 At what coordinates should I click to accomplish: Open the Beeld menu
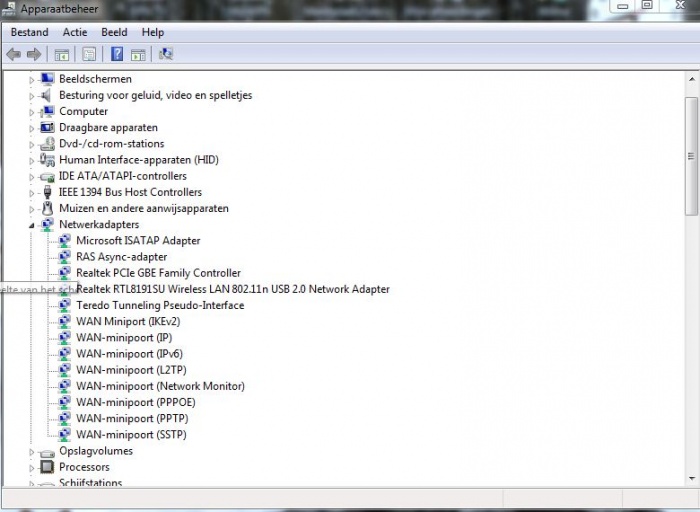(x=114, y=32)
